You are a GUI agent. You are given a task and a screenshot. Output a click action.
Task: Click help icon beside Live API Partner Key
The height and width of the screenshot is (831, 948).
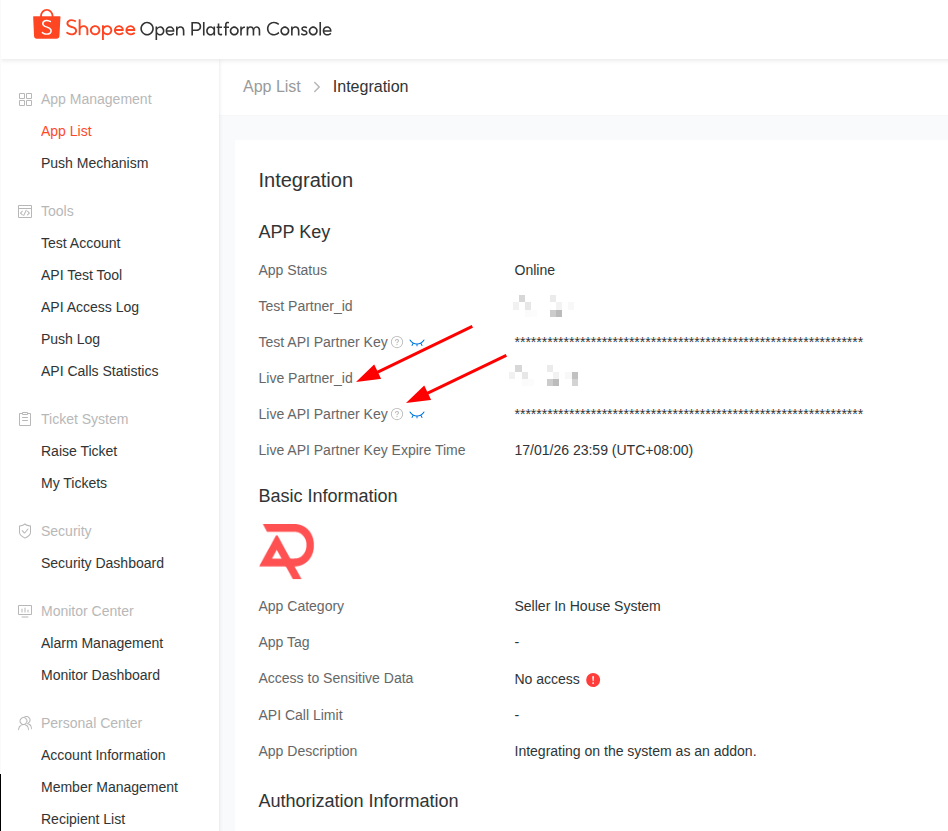[397, 414]
